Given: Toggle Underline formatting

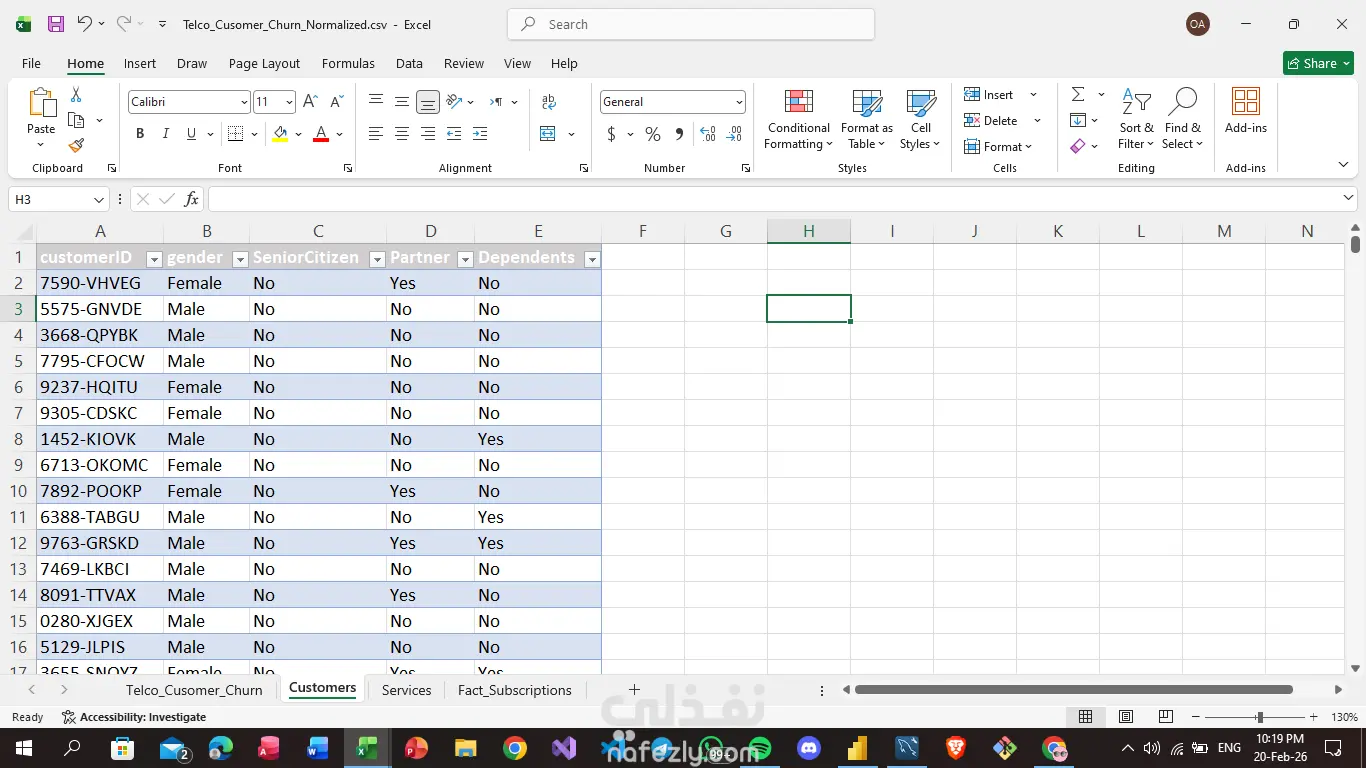Looking at the screenshot, I should [x=191, y=134].
